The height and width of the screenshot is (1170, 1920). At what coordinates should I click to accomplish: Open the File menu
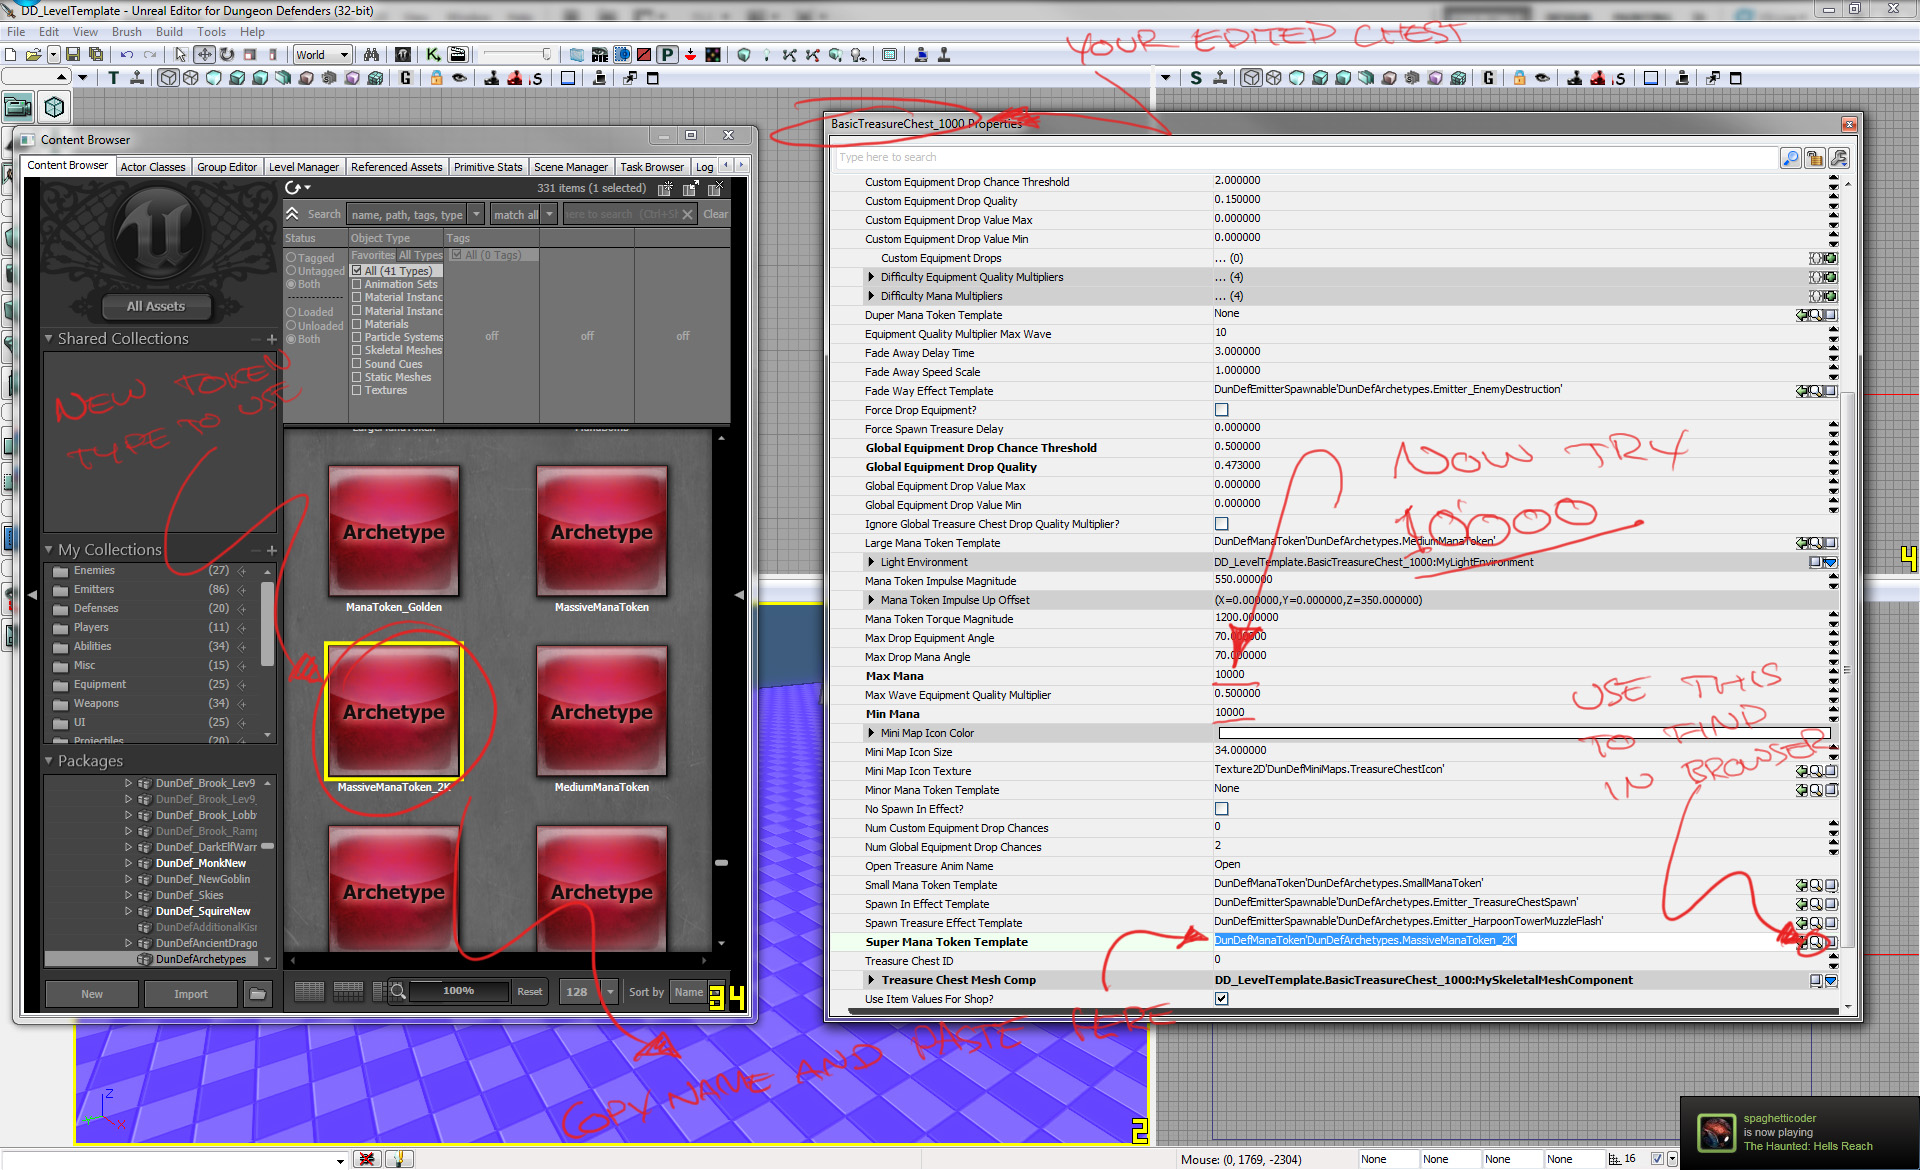click(x=16, y=32)
